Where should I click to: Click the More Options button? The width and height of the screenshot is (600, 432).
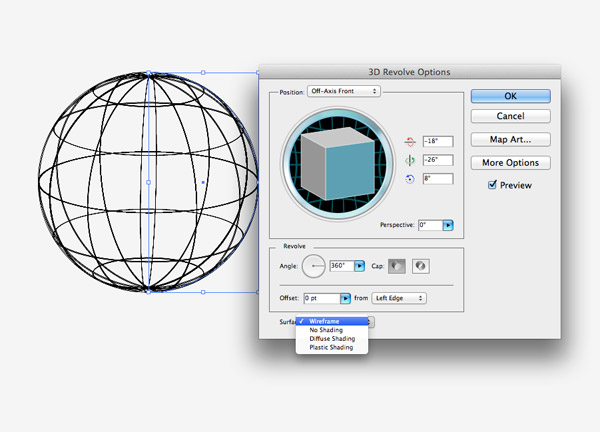510,162
